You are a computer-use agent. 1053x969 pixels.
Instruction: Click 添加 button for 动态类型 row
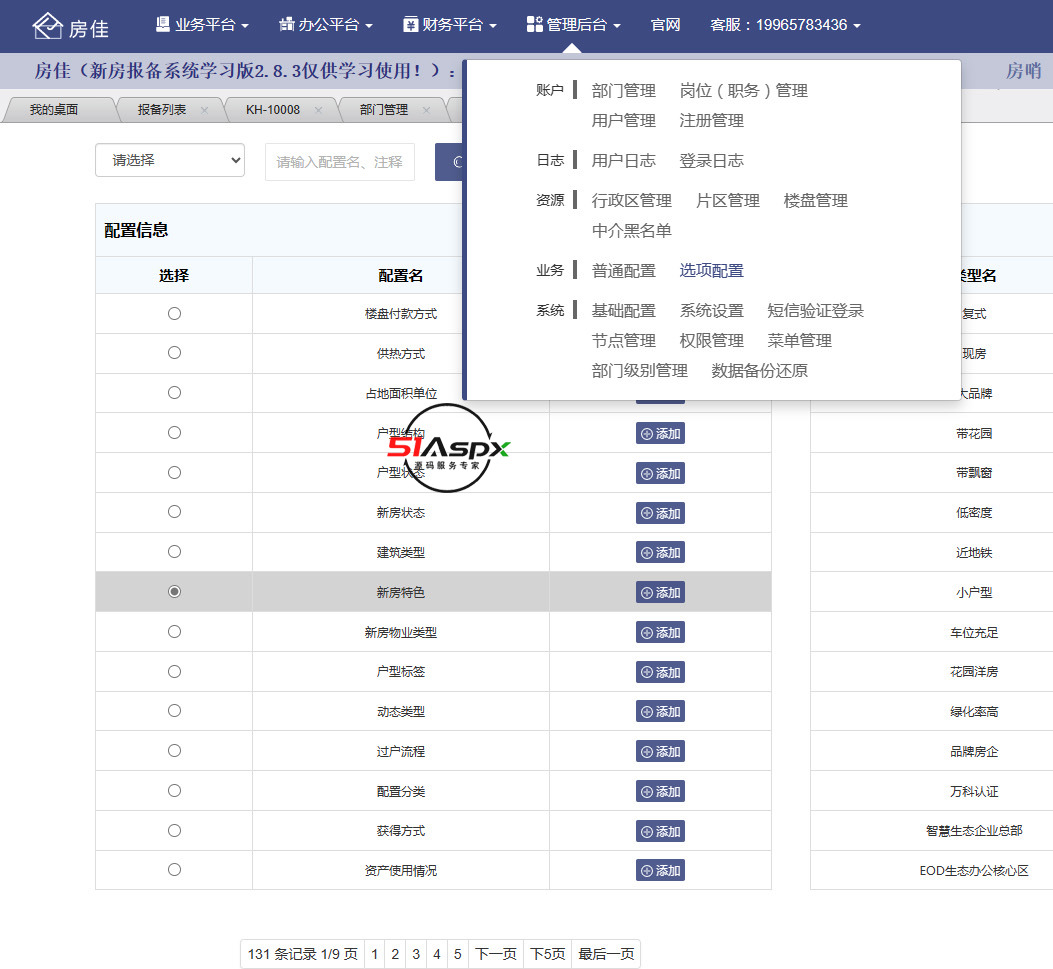click(x=660, y=711)
